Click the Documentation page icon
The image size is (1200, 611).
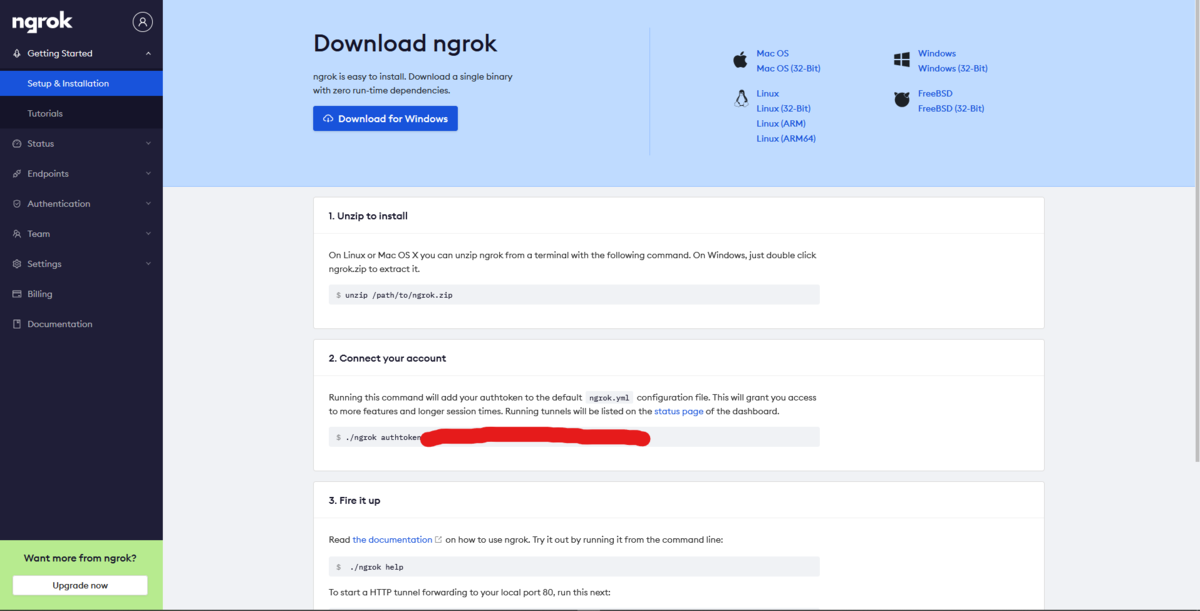tap(17, 324)
